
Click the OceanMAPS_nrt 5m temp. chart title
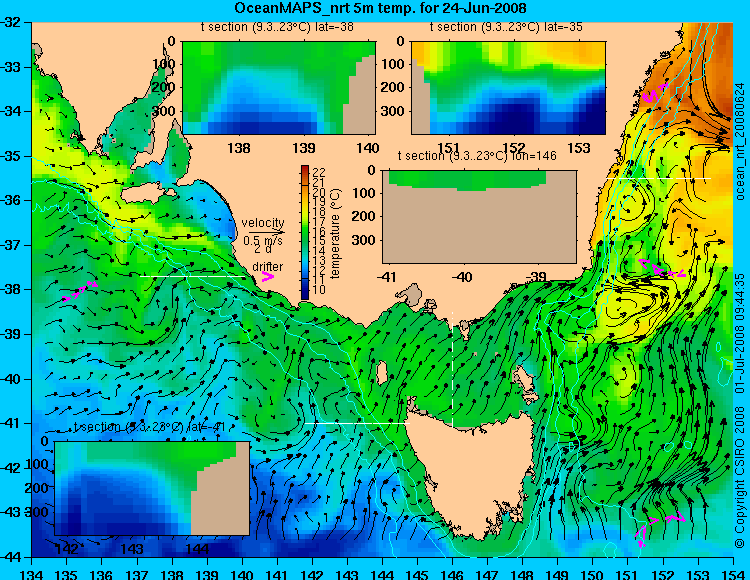(x=380, y=8)
